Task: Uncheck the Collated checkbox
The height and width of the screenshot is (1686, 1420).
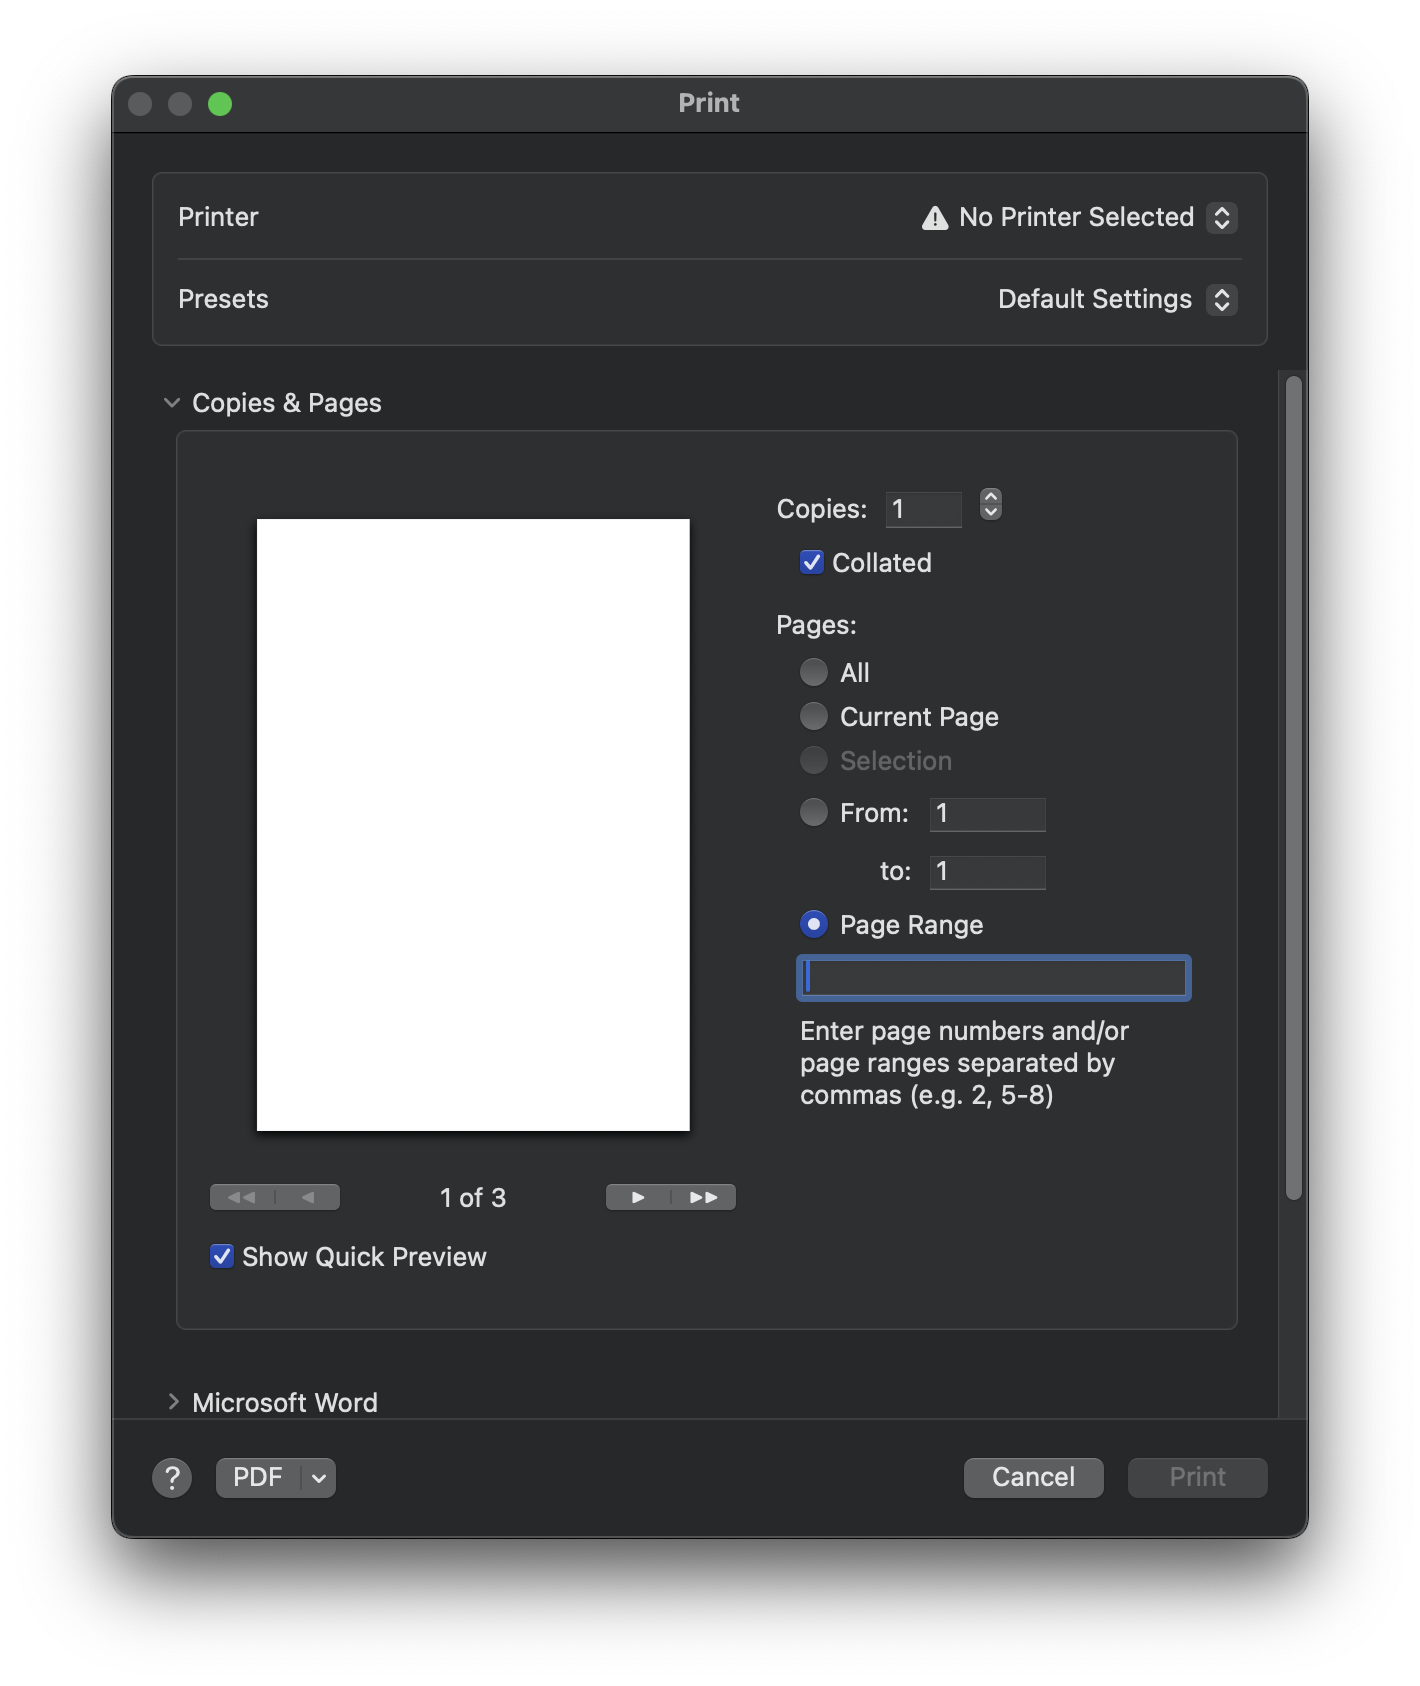Action: click(x=812, y=562)
